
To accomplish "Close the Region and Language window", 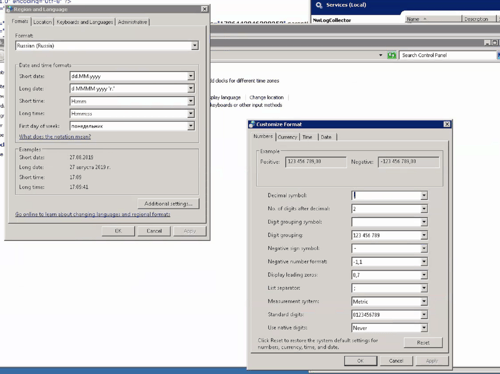I will point(204,9).
